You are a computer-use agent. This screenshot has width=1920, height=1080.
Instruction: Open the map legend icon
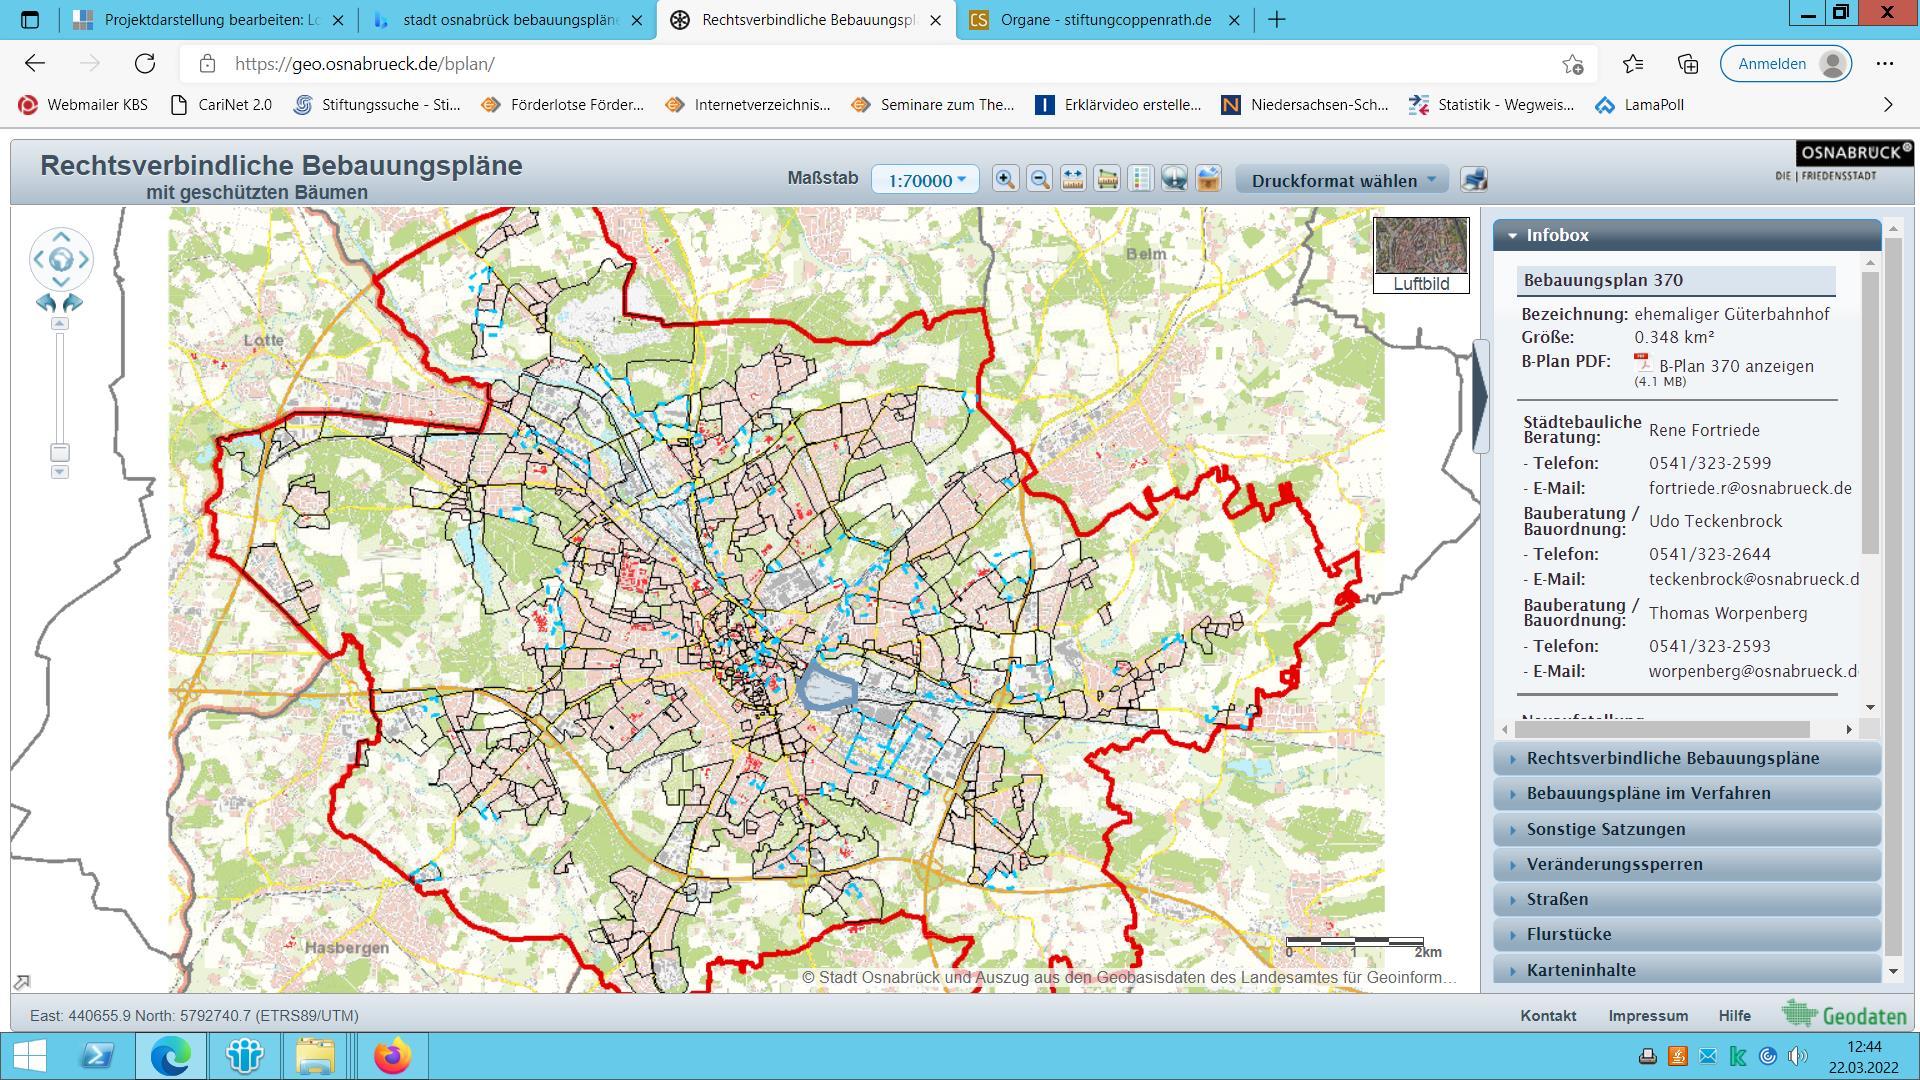pos(1141,179)
